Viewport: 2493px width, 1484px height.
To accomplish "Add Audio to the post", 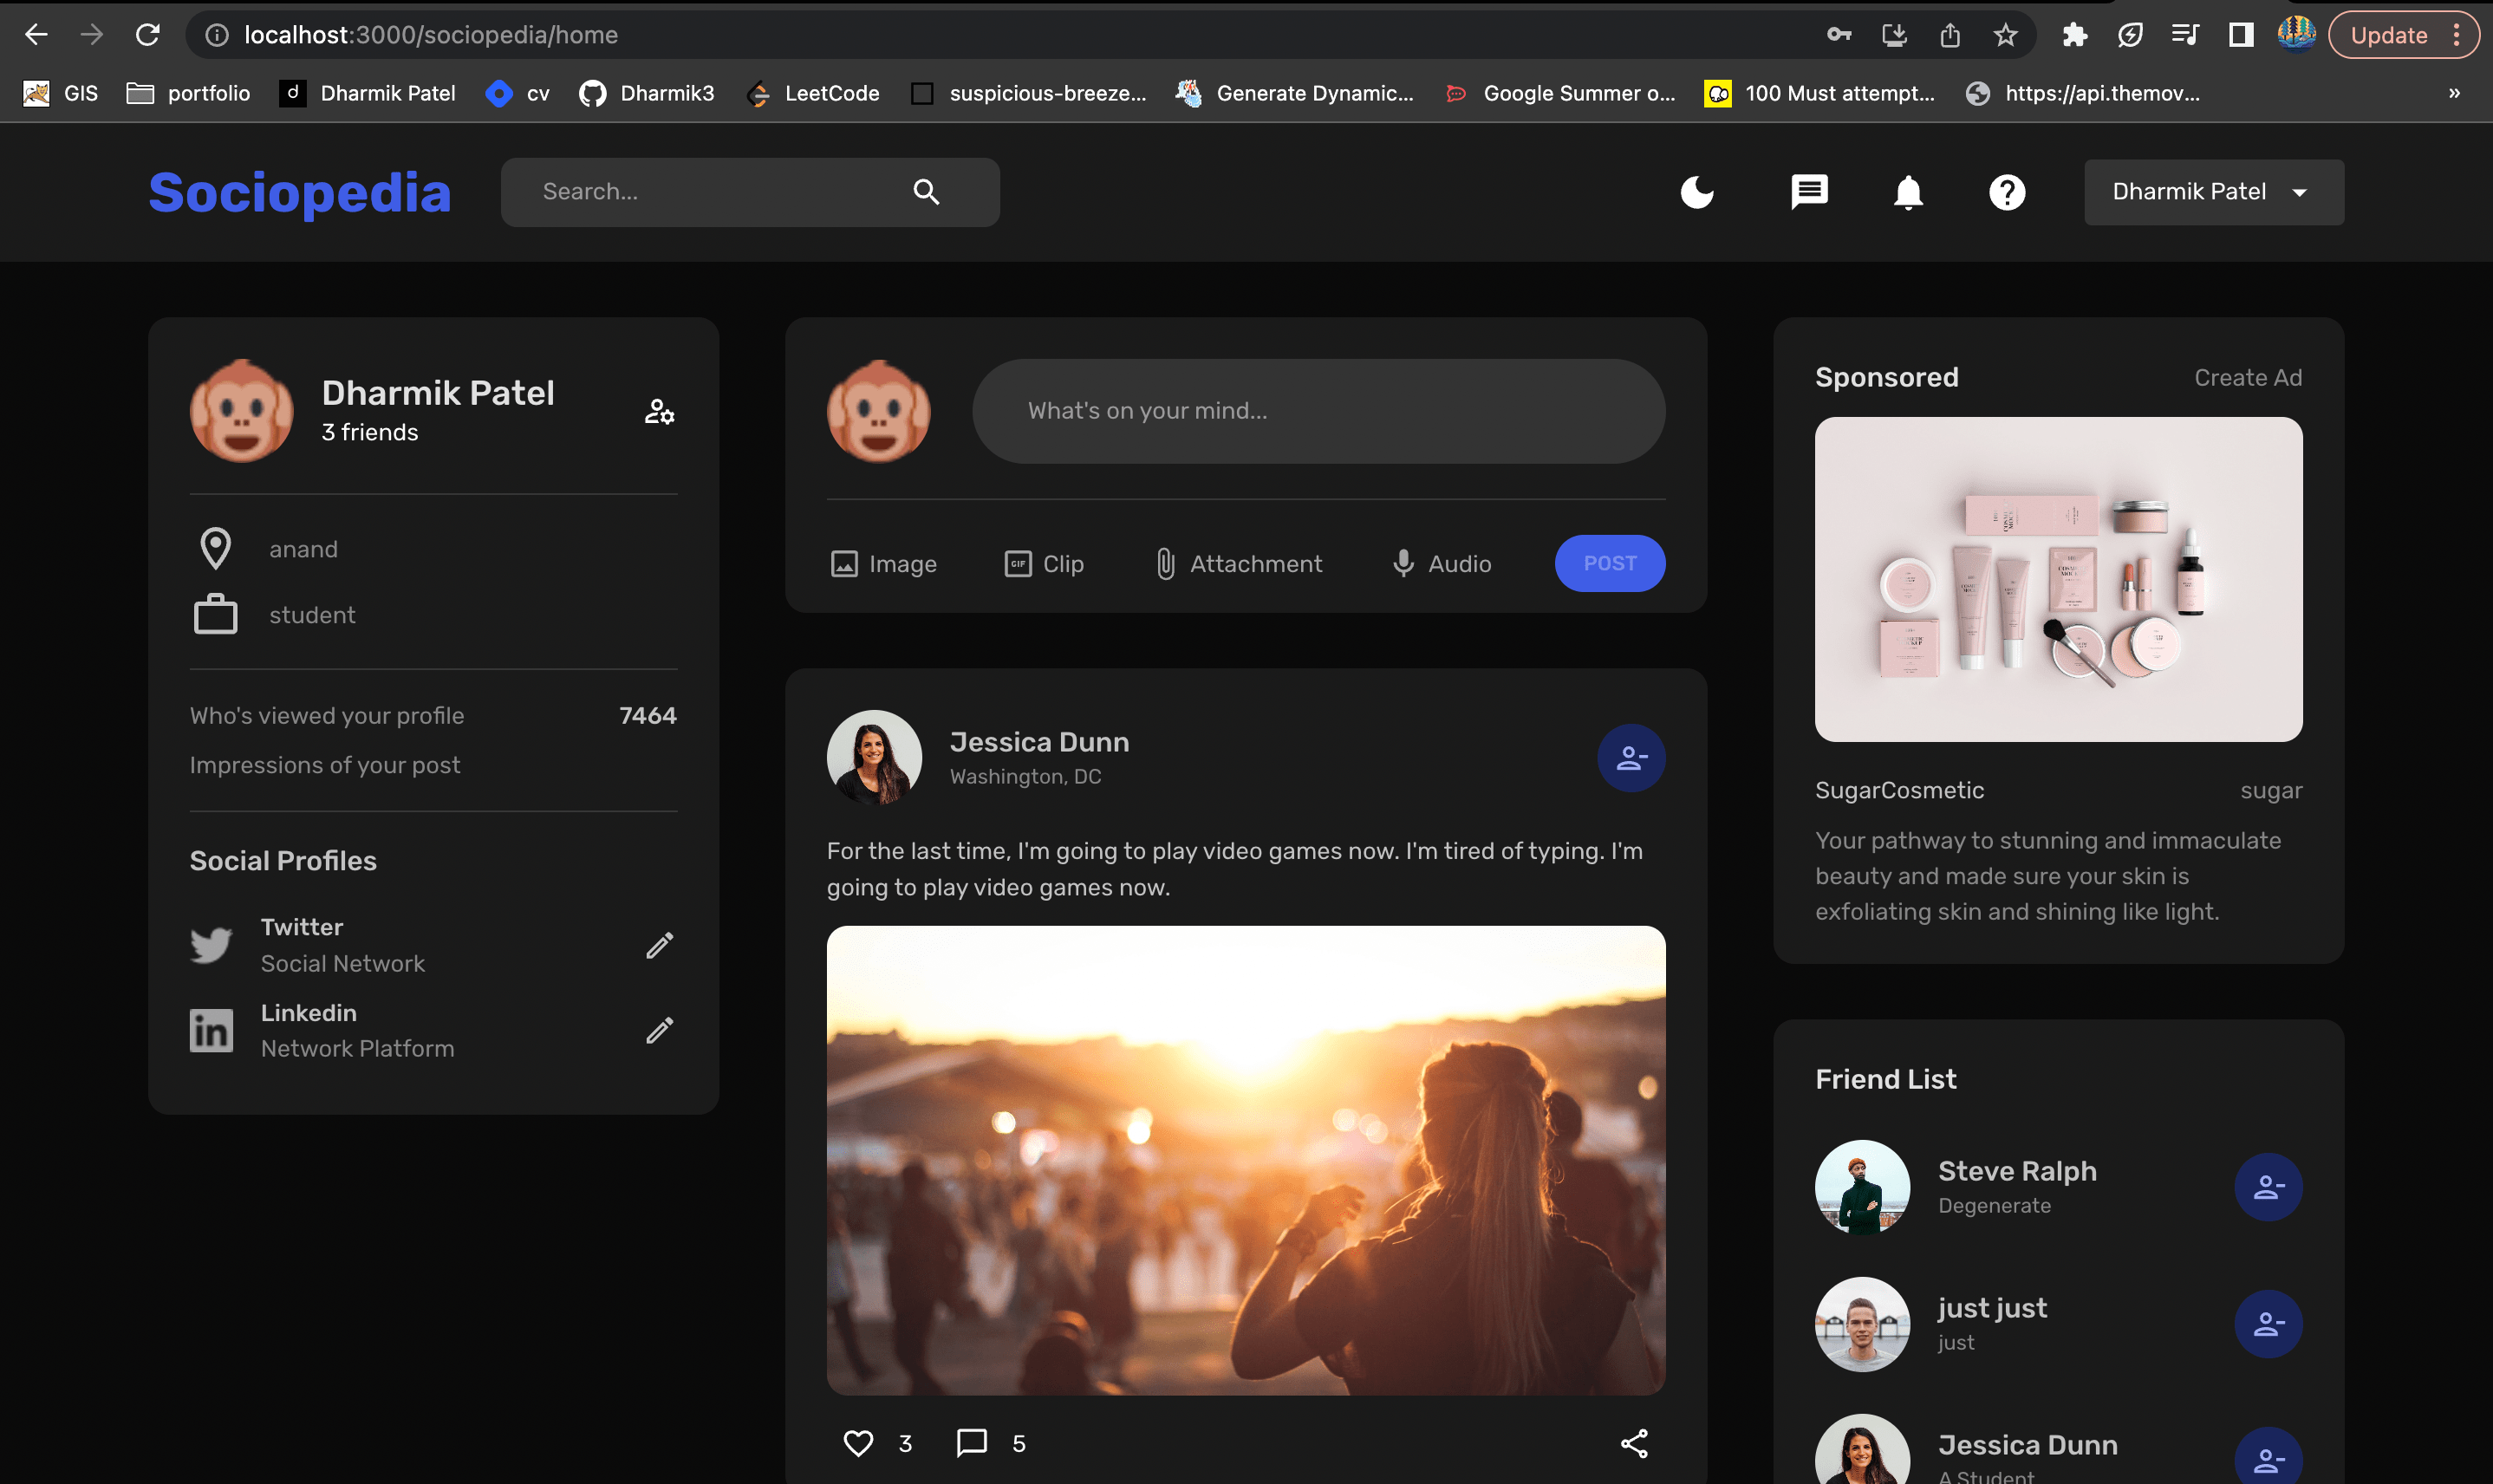I will point(1441,563).
